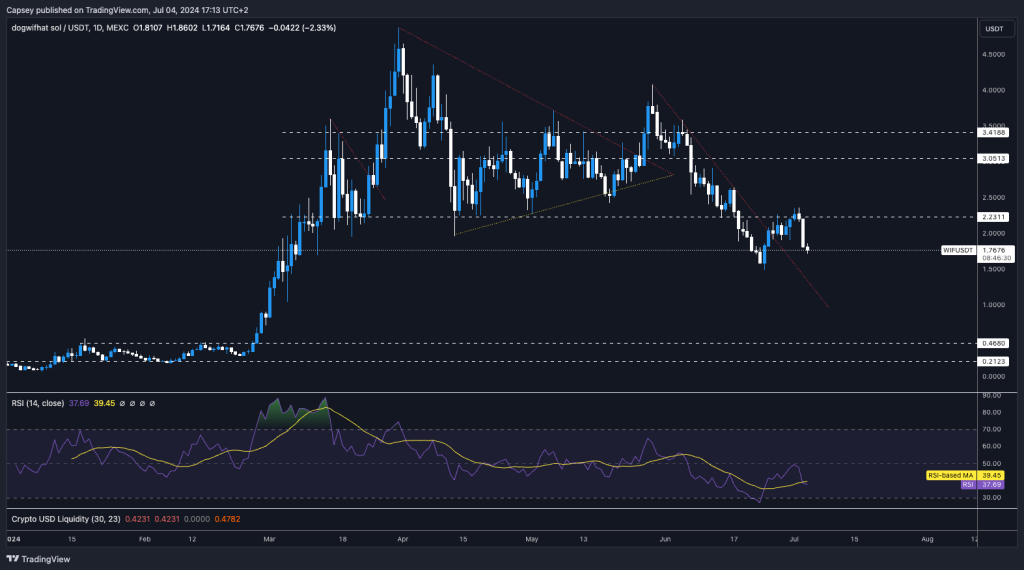Click the purple RSI label beside 37.69 on axis

pos(968,484)
